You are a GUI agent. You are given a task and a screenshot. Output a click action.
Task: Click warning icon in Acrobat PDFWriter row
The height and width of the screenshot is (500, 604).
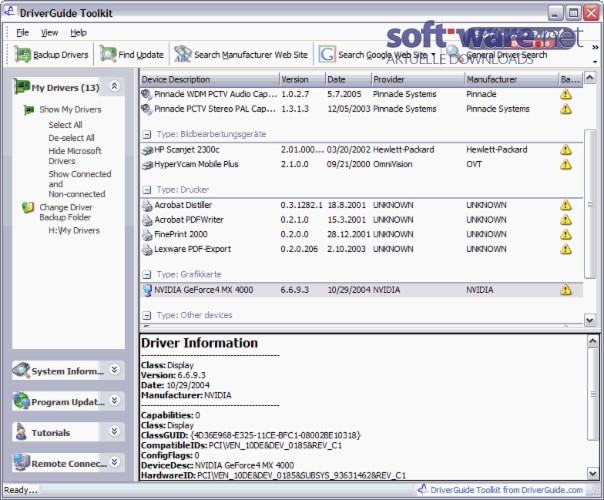tap(565, 220)
